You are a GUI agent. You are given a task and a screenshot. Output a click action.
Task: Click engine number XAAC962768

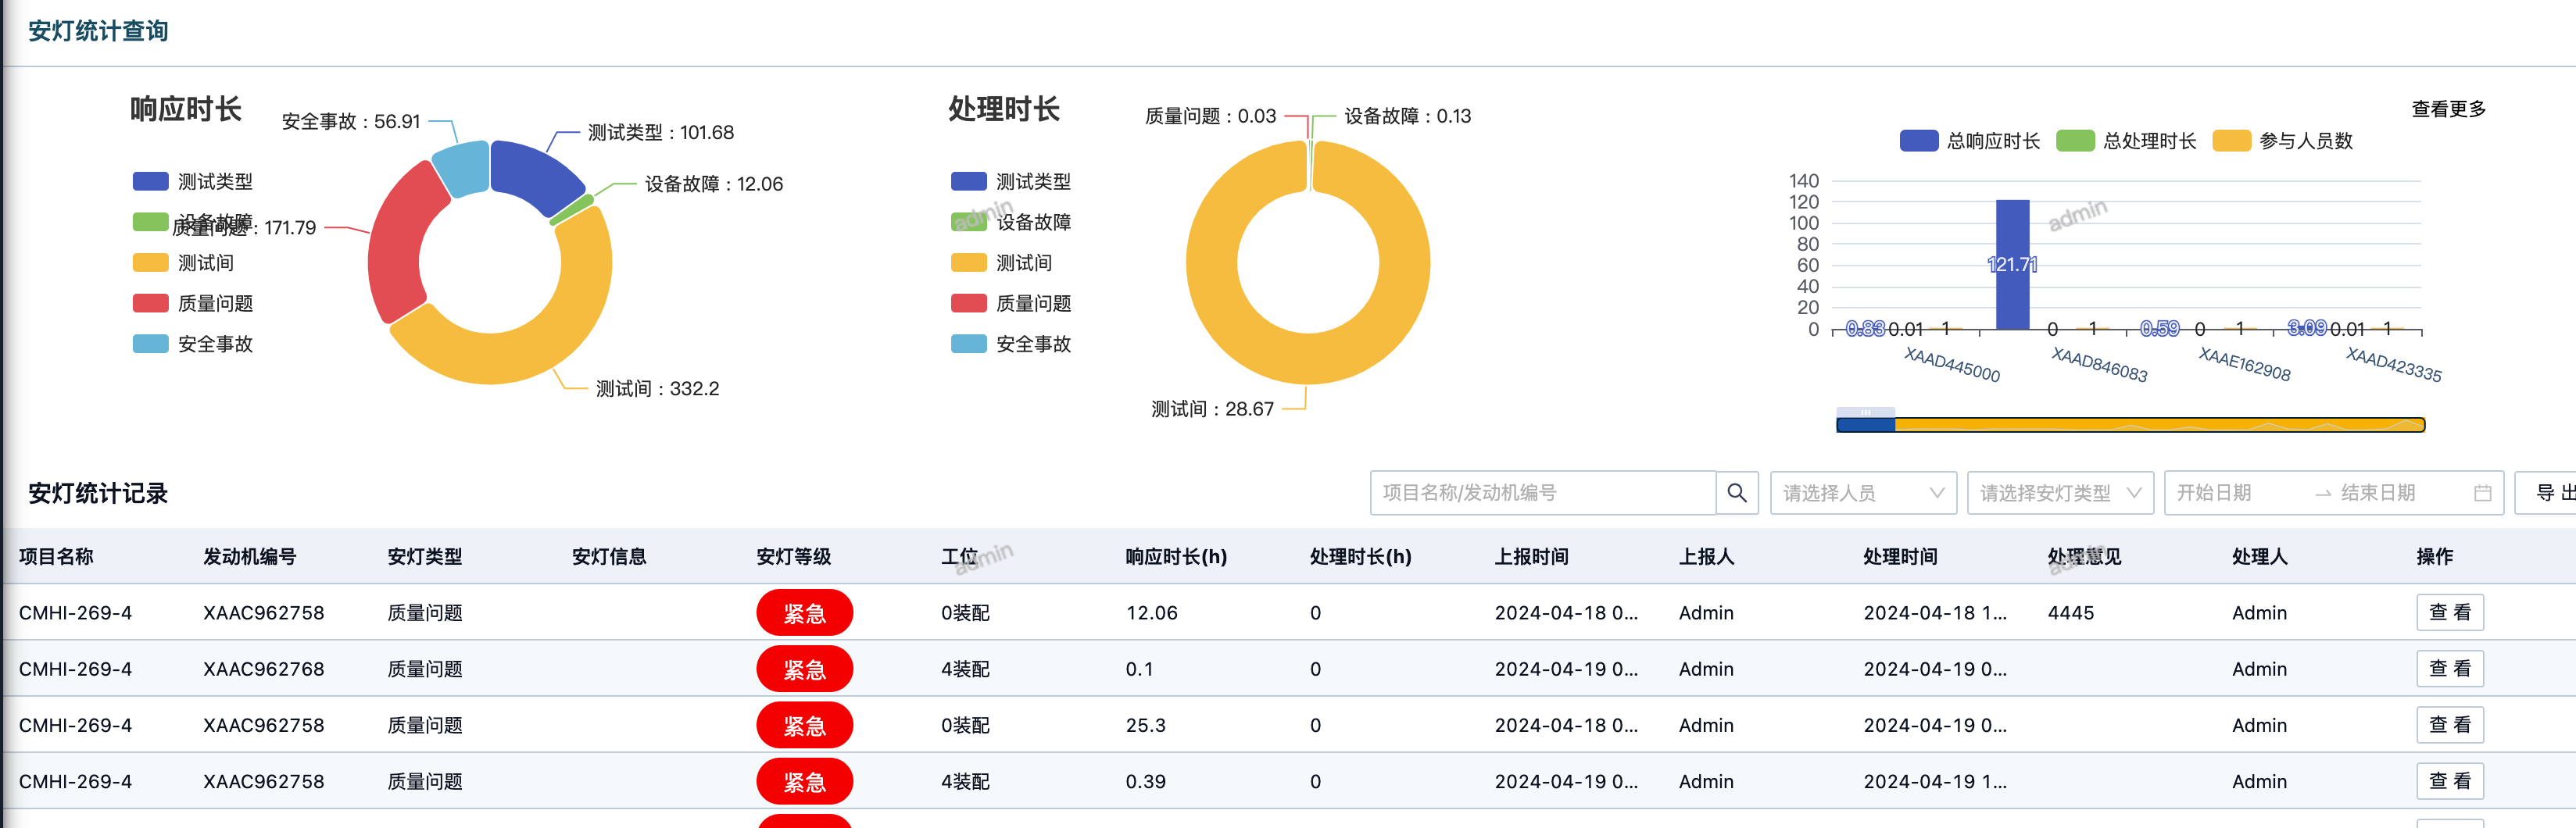point(264,669)
